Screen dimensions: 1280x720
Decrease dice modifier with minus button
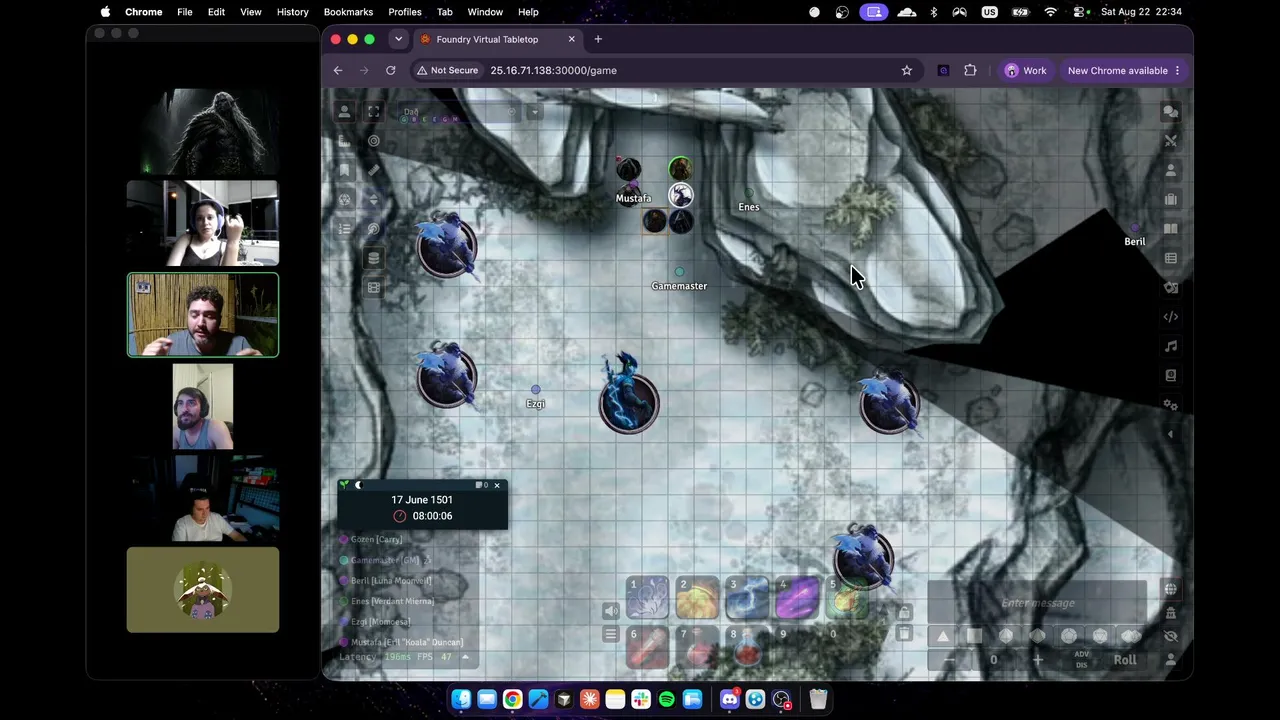949,660
